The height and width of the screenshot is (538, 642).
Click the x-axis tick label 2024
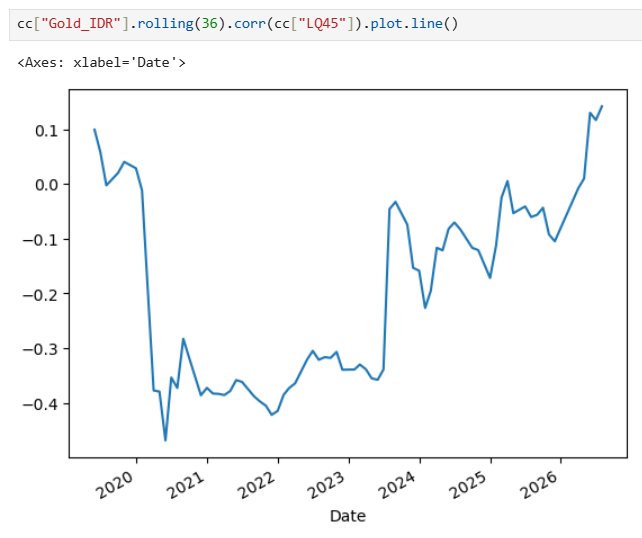pos(398,484)
